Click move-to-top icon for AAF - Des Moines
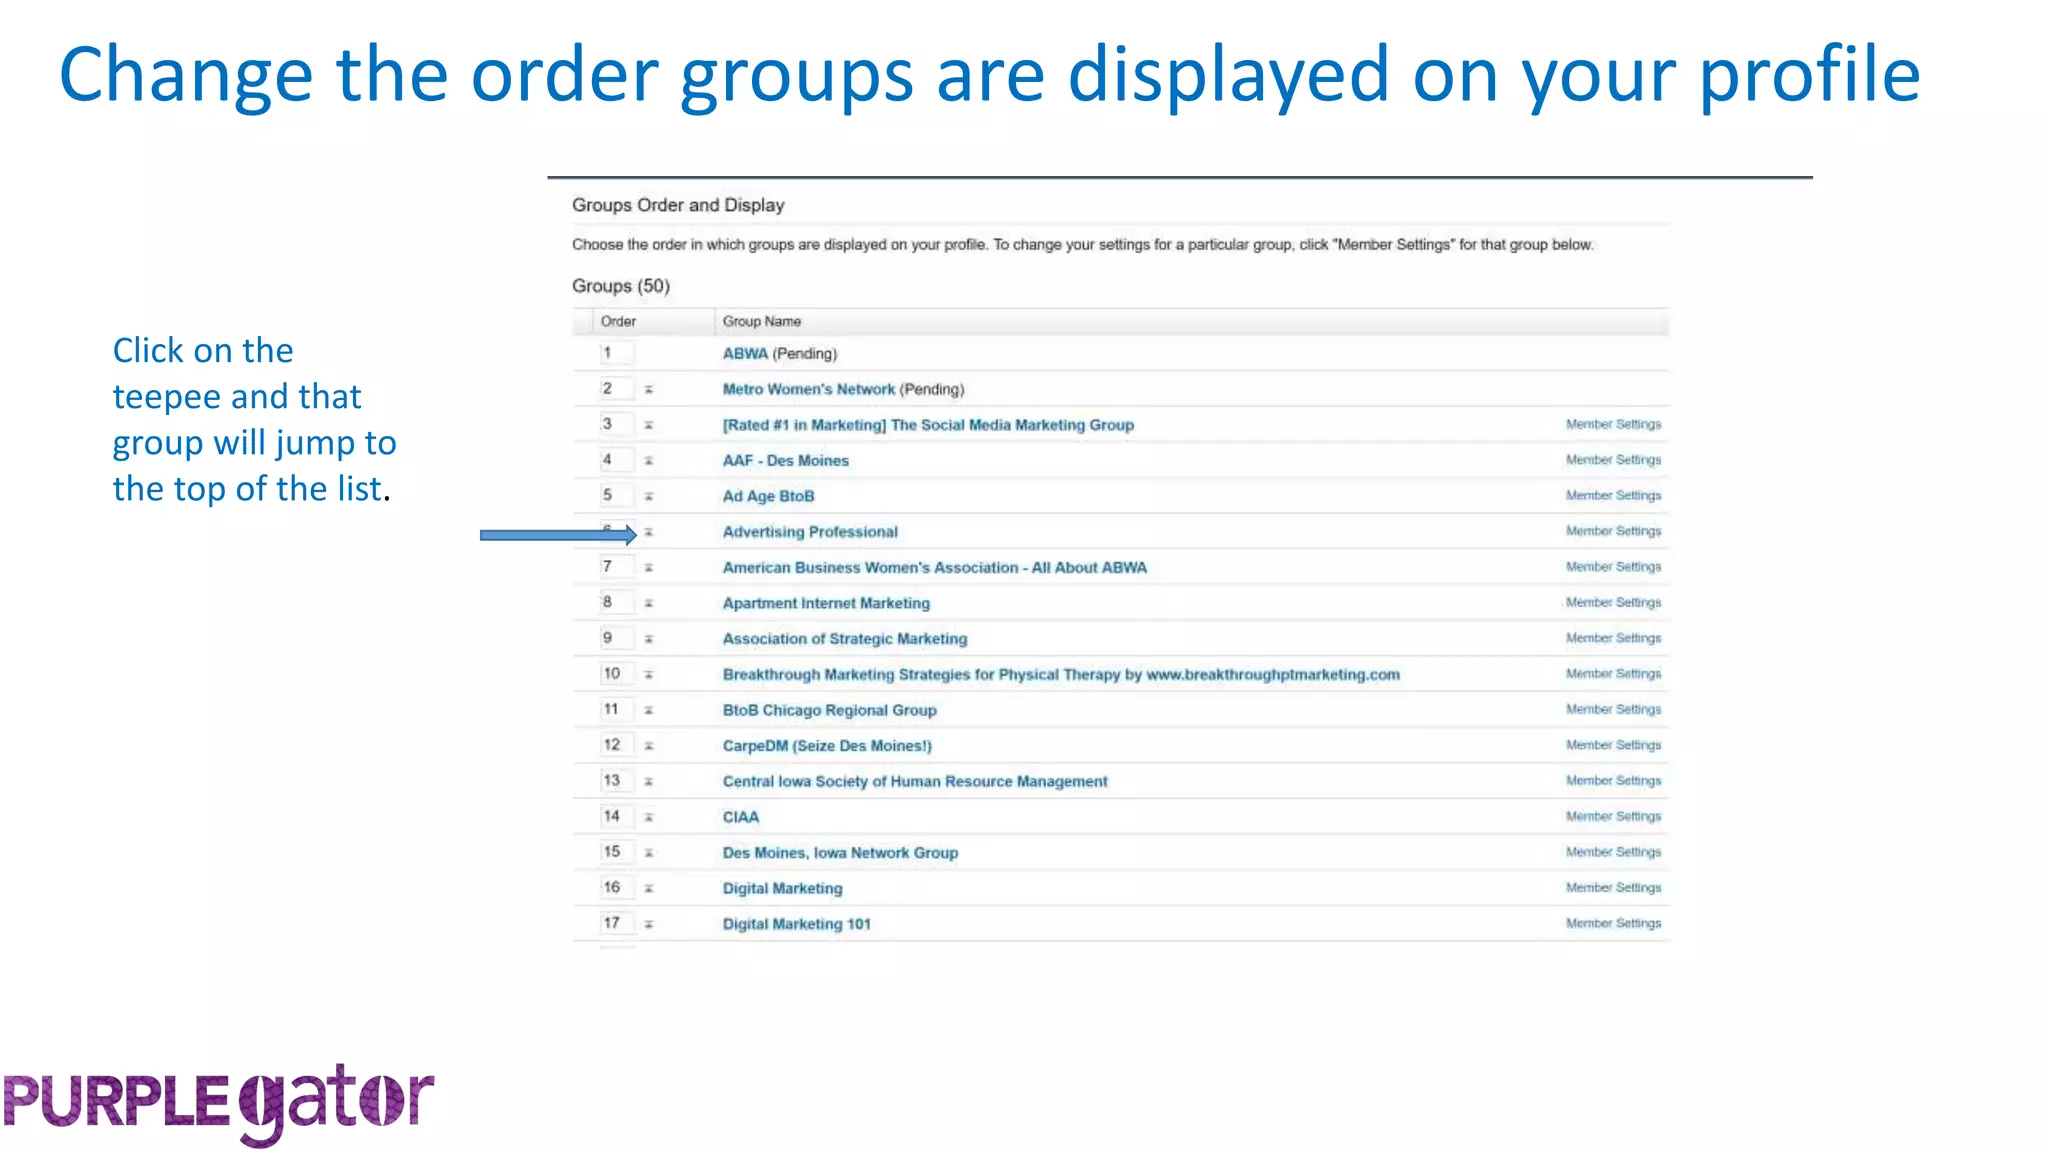Screen dimensions: 2048x1152 pos(648,461)
